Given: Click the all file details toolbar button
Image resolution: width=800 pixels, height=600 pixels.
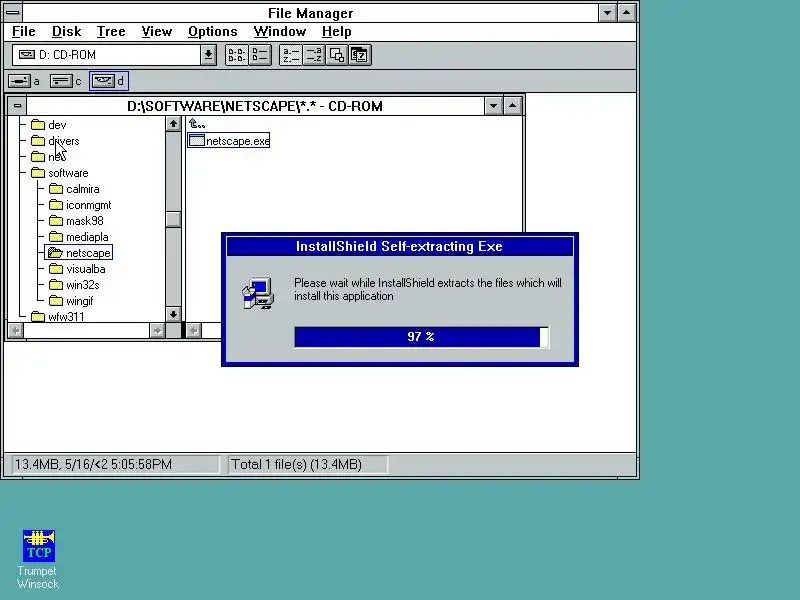Looking at the screenshot, I should pyautogui.click(x=260, y=55).
